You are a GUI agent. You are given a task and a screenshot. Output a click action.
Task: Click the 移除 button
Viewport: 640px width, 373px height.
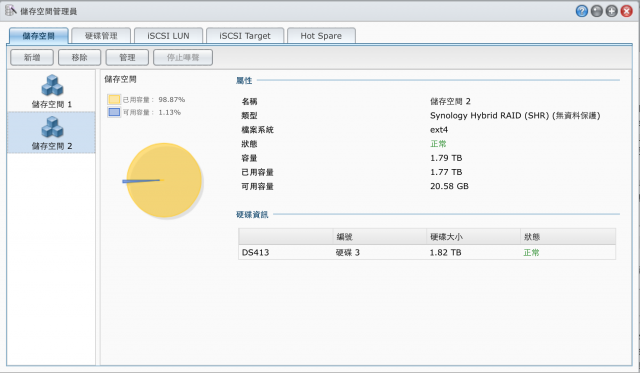pos(80,58)
